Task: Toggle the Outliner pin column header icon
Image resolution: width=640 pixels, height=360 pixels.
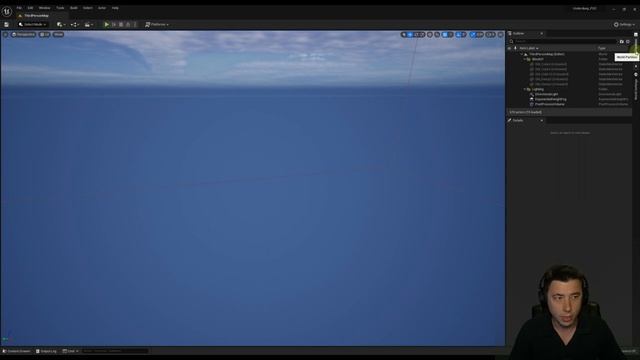Action: point(516,48)
